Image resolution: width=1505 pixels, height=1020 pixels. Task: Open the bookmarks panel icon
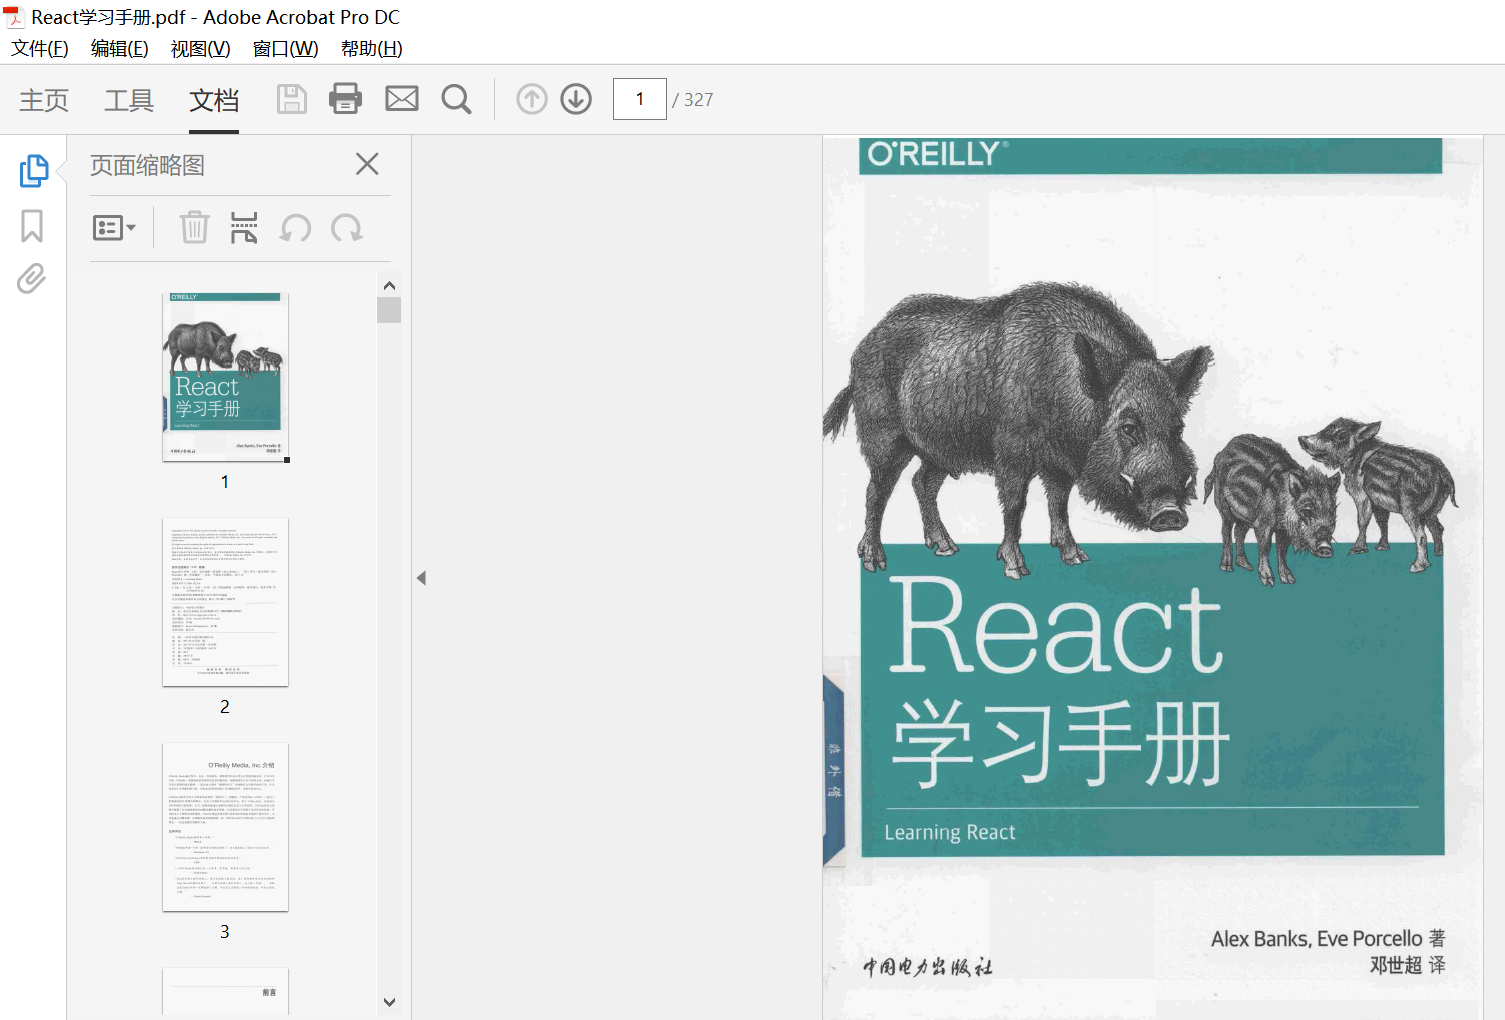pyautogui.click(x=32, y=226)
